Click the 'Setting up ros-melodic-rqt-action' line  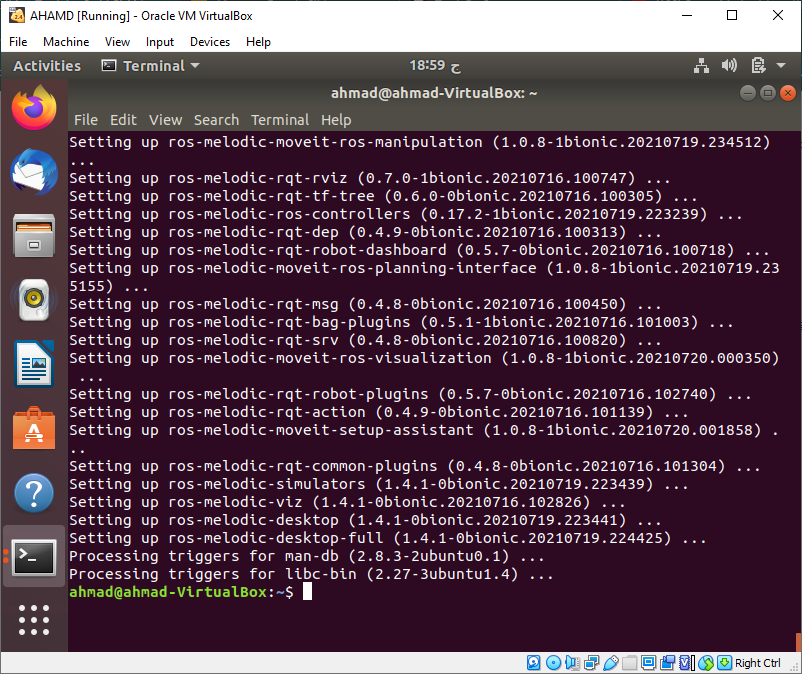coord(378,412)
